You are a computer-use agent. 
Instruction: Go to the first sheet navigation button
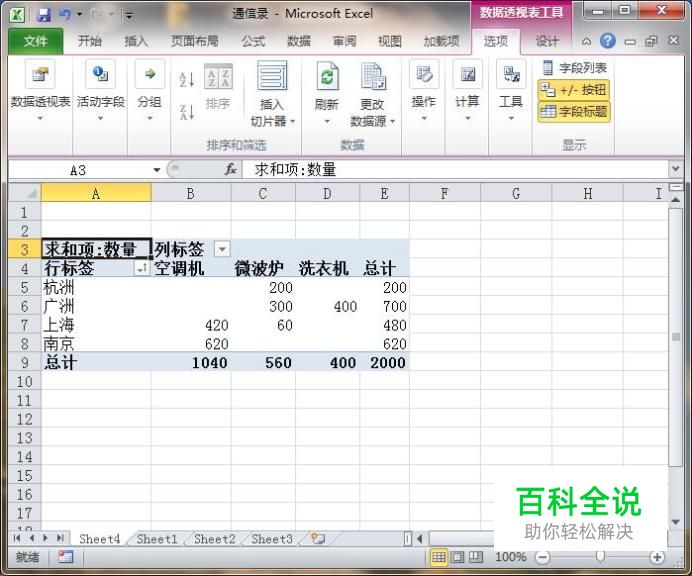tap(17, 538)
